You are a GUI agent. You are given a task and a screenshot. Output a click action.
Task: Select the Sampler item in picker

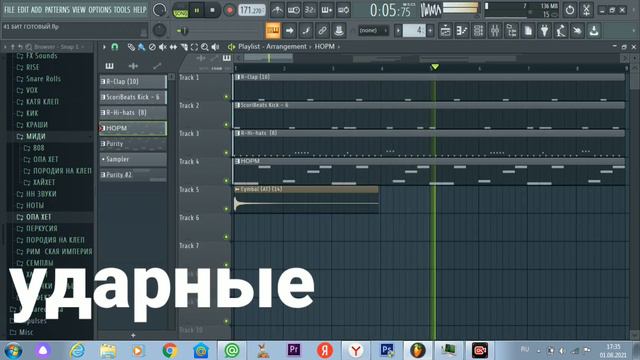(x=133, y=159)
